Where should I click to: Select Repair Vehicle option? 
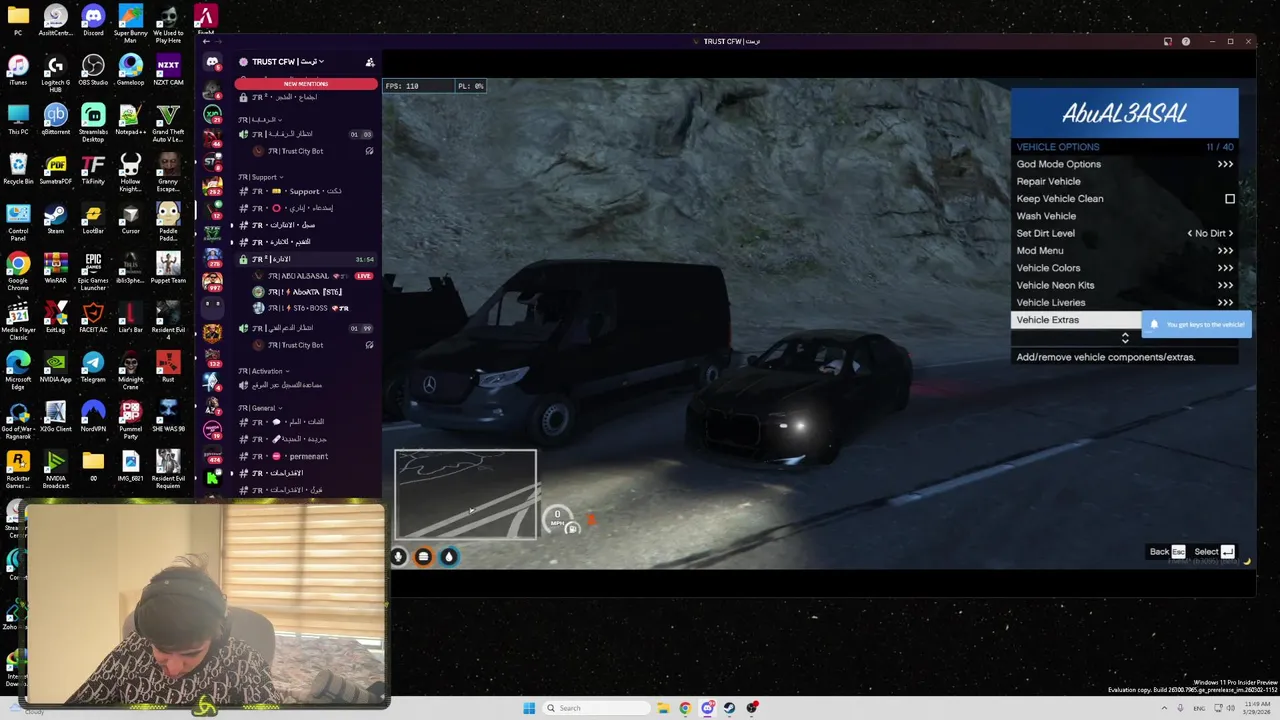click(x=1125, y=181)
